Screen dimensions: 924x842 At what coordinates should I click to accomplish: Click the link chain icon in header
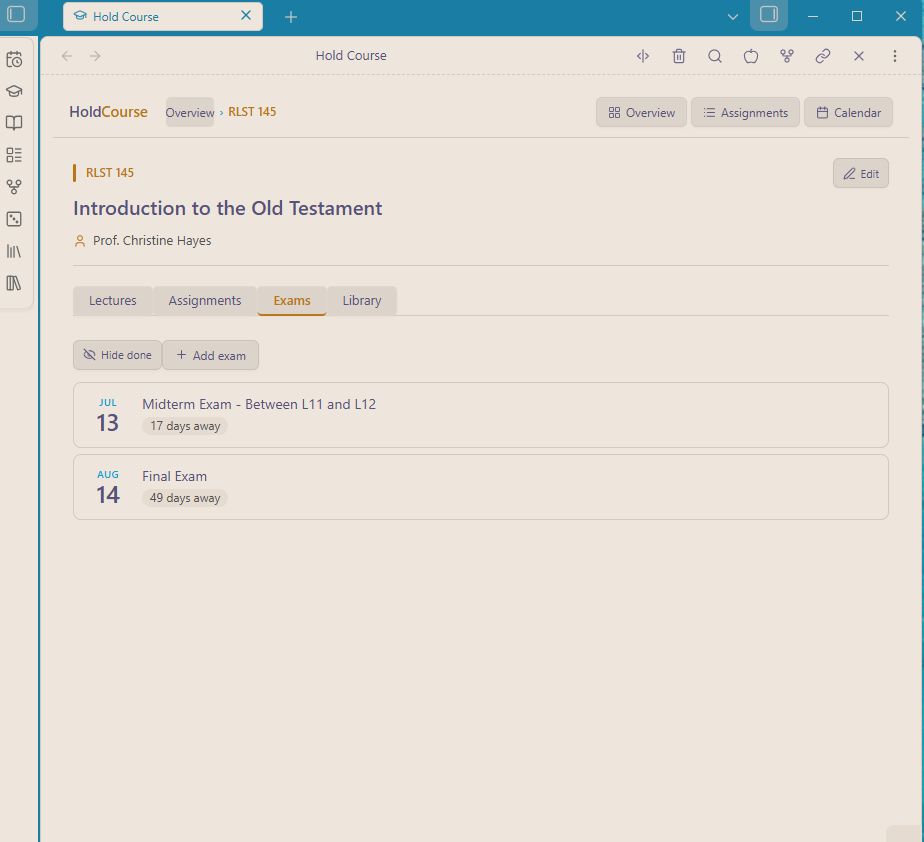click(823, 56)
